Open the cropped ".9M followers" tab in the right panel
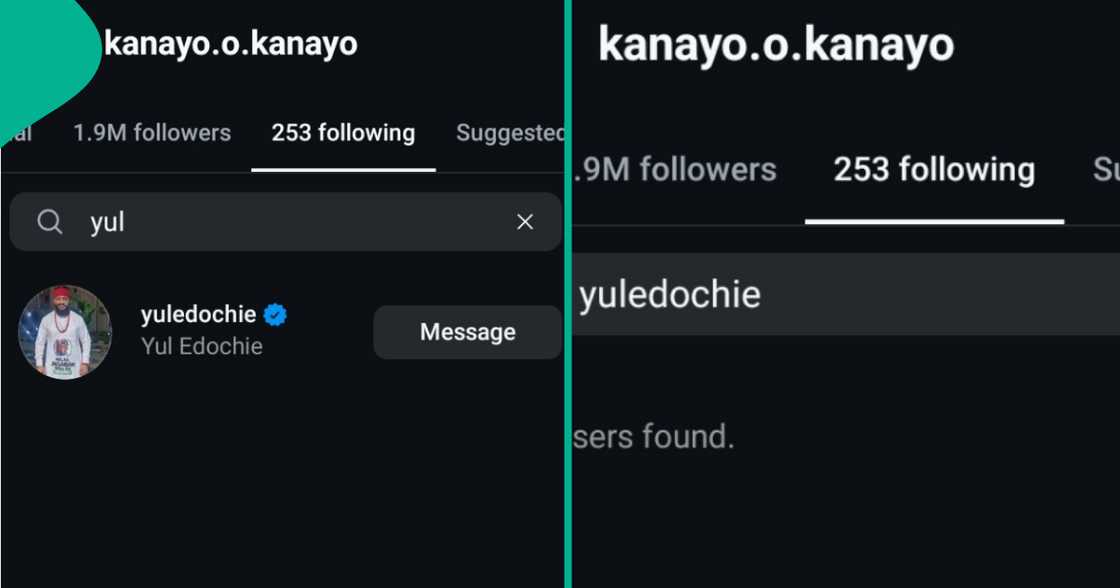Viewport: 1120px width, 588px height. tap(676, 170)
